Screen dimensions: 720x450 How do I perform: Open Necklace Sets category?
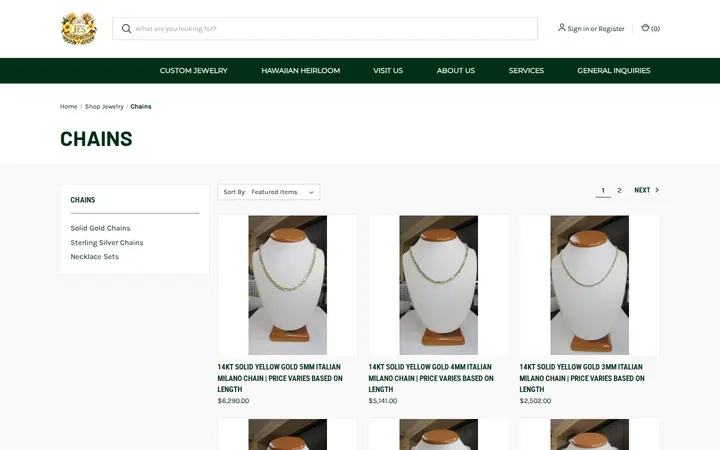pyautogui.click(x=95, y=257)
